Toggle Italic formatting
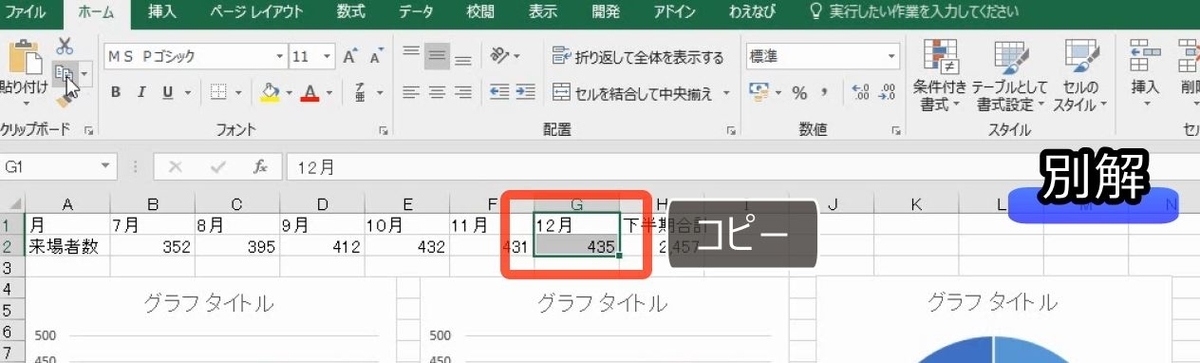The width and height of the screenshot is (1200, 363). tap(141, 93)
